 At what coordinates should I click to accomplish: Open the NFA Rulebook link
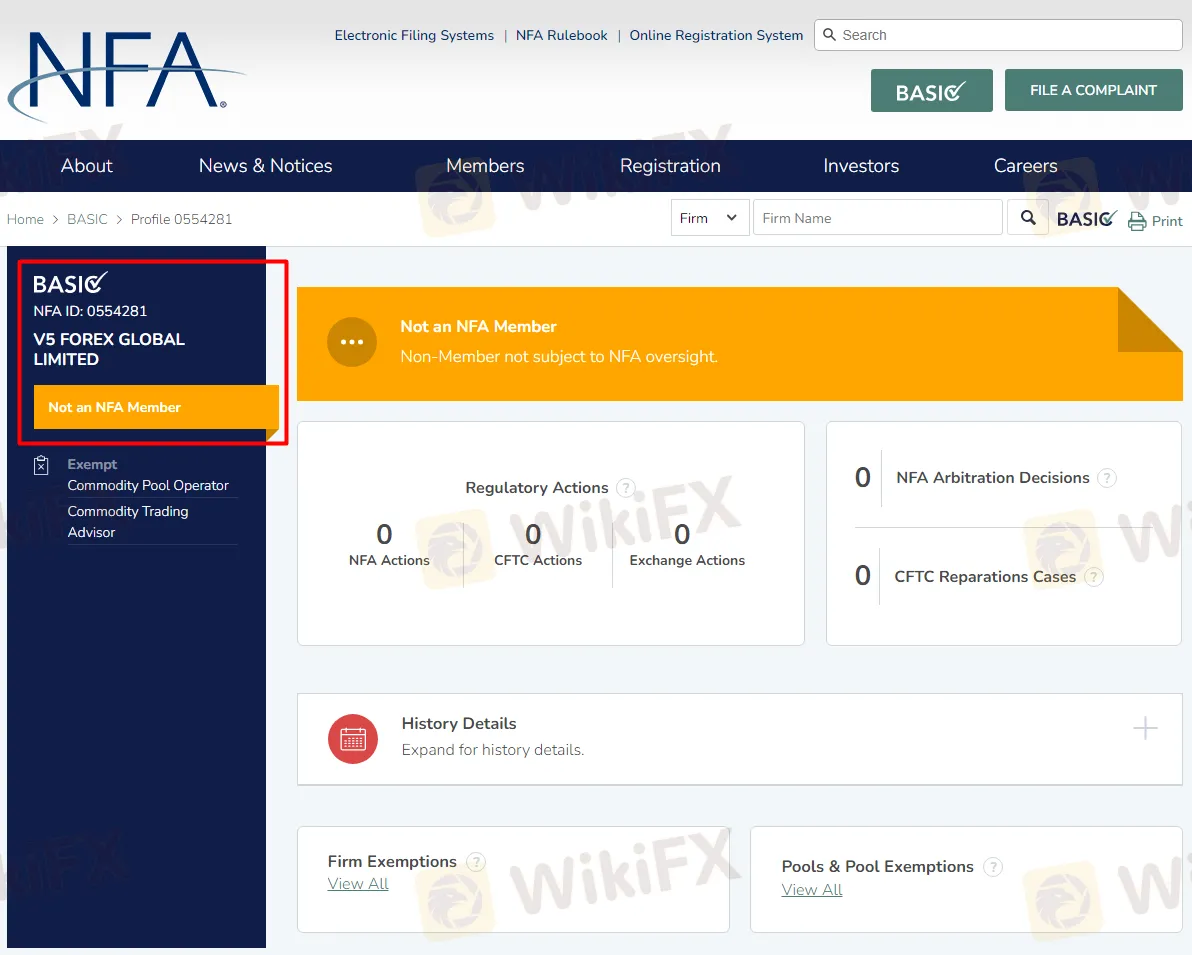click(561, 35)
